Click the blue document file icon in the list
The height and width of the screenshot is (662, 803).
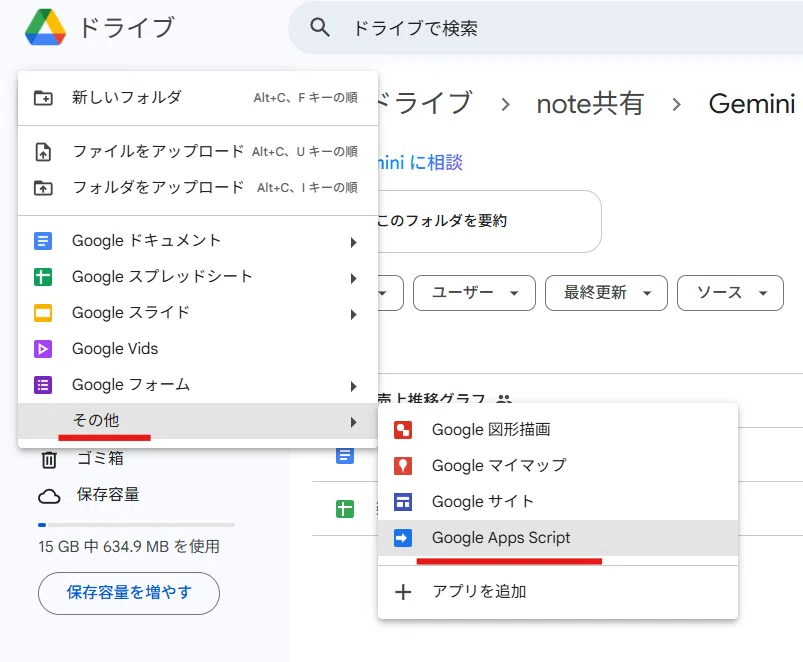click(x=345, y=455)
